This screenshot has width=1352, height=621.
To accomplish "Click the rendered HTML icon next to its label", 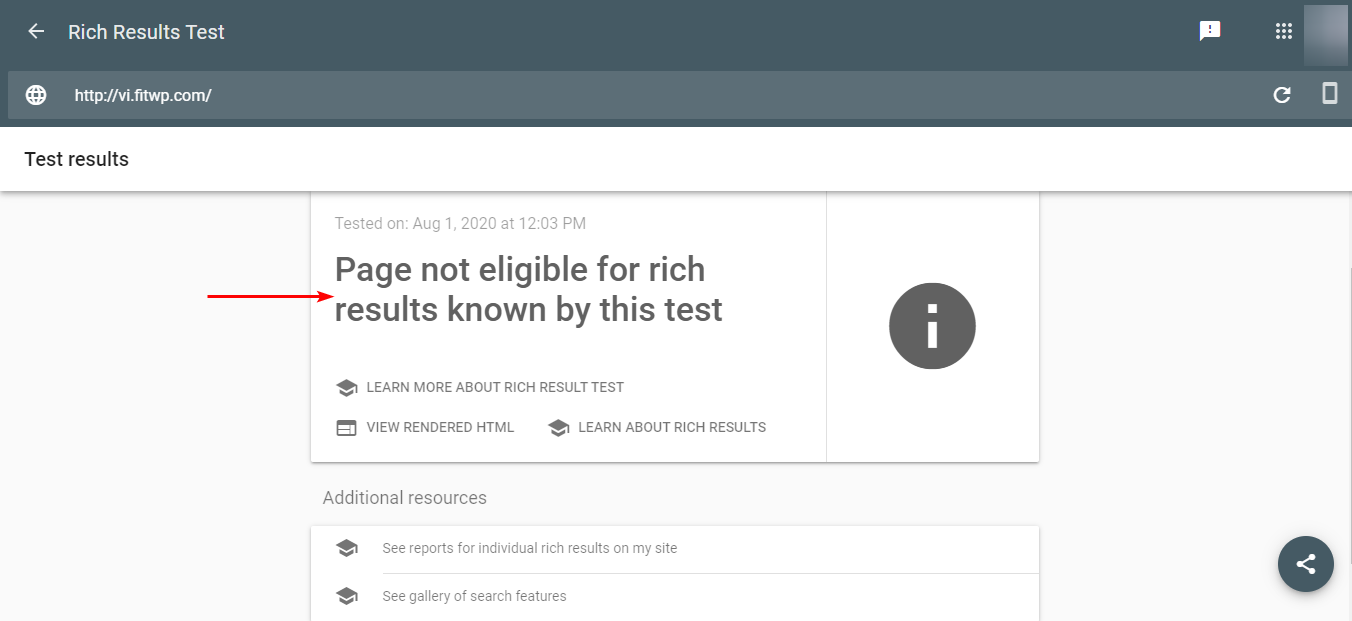I will 346,426.
